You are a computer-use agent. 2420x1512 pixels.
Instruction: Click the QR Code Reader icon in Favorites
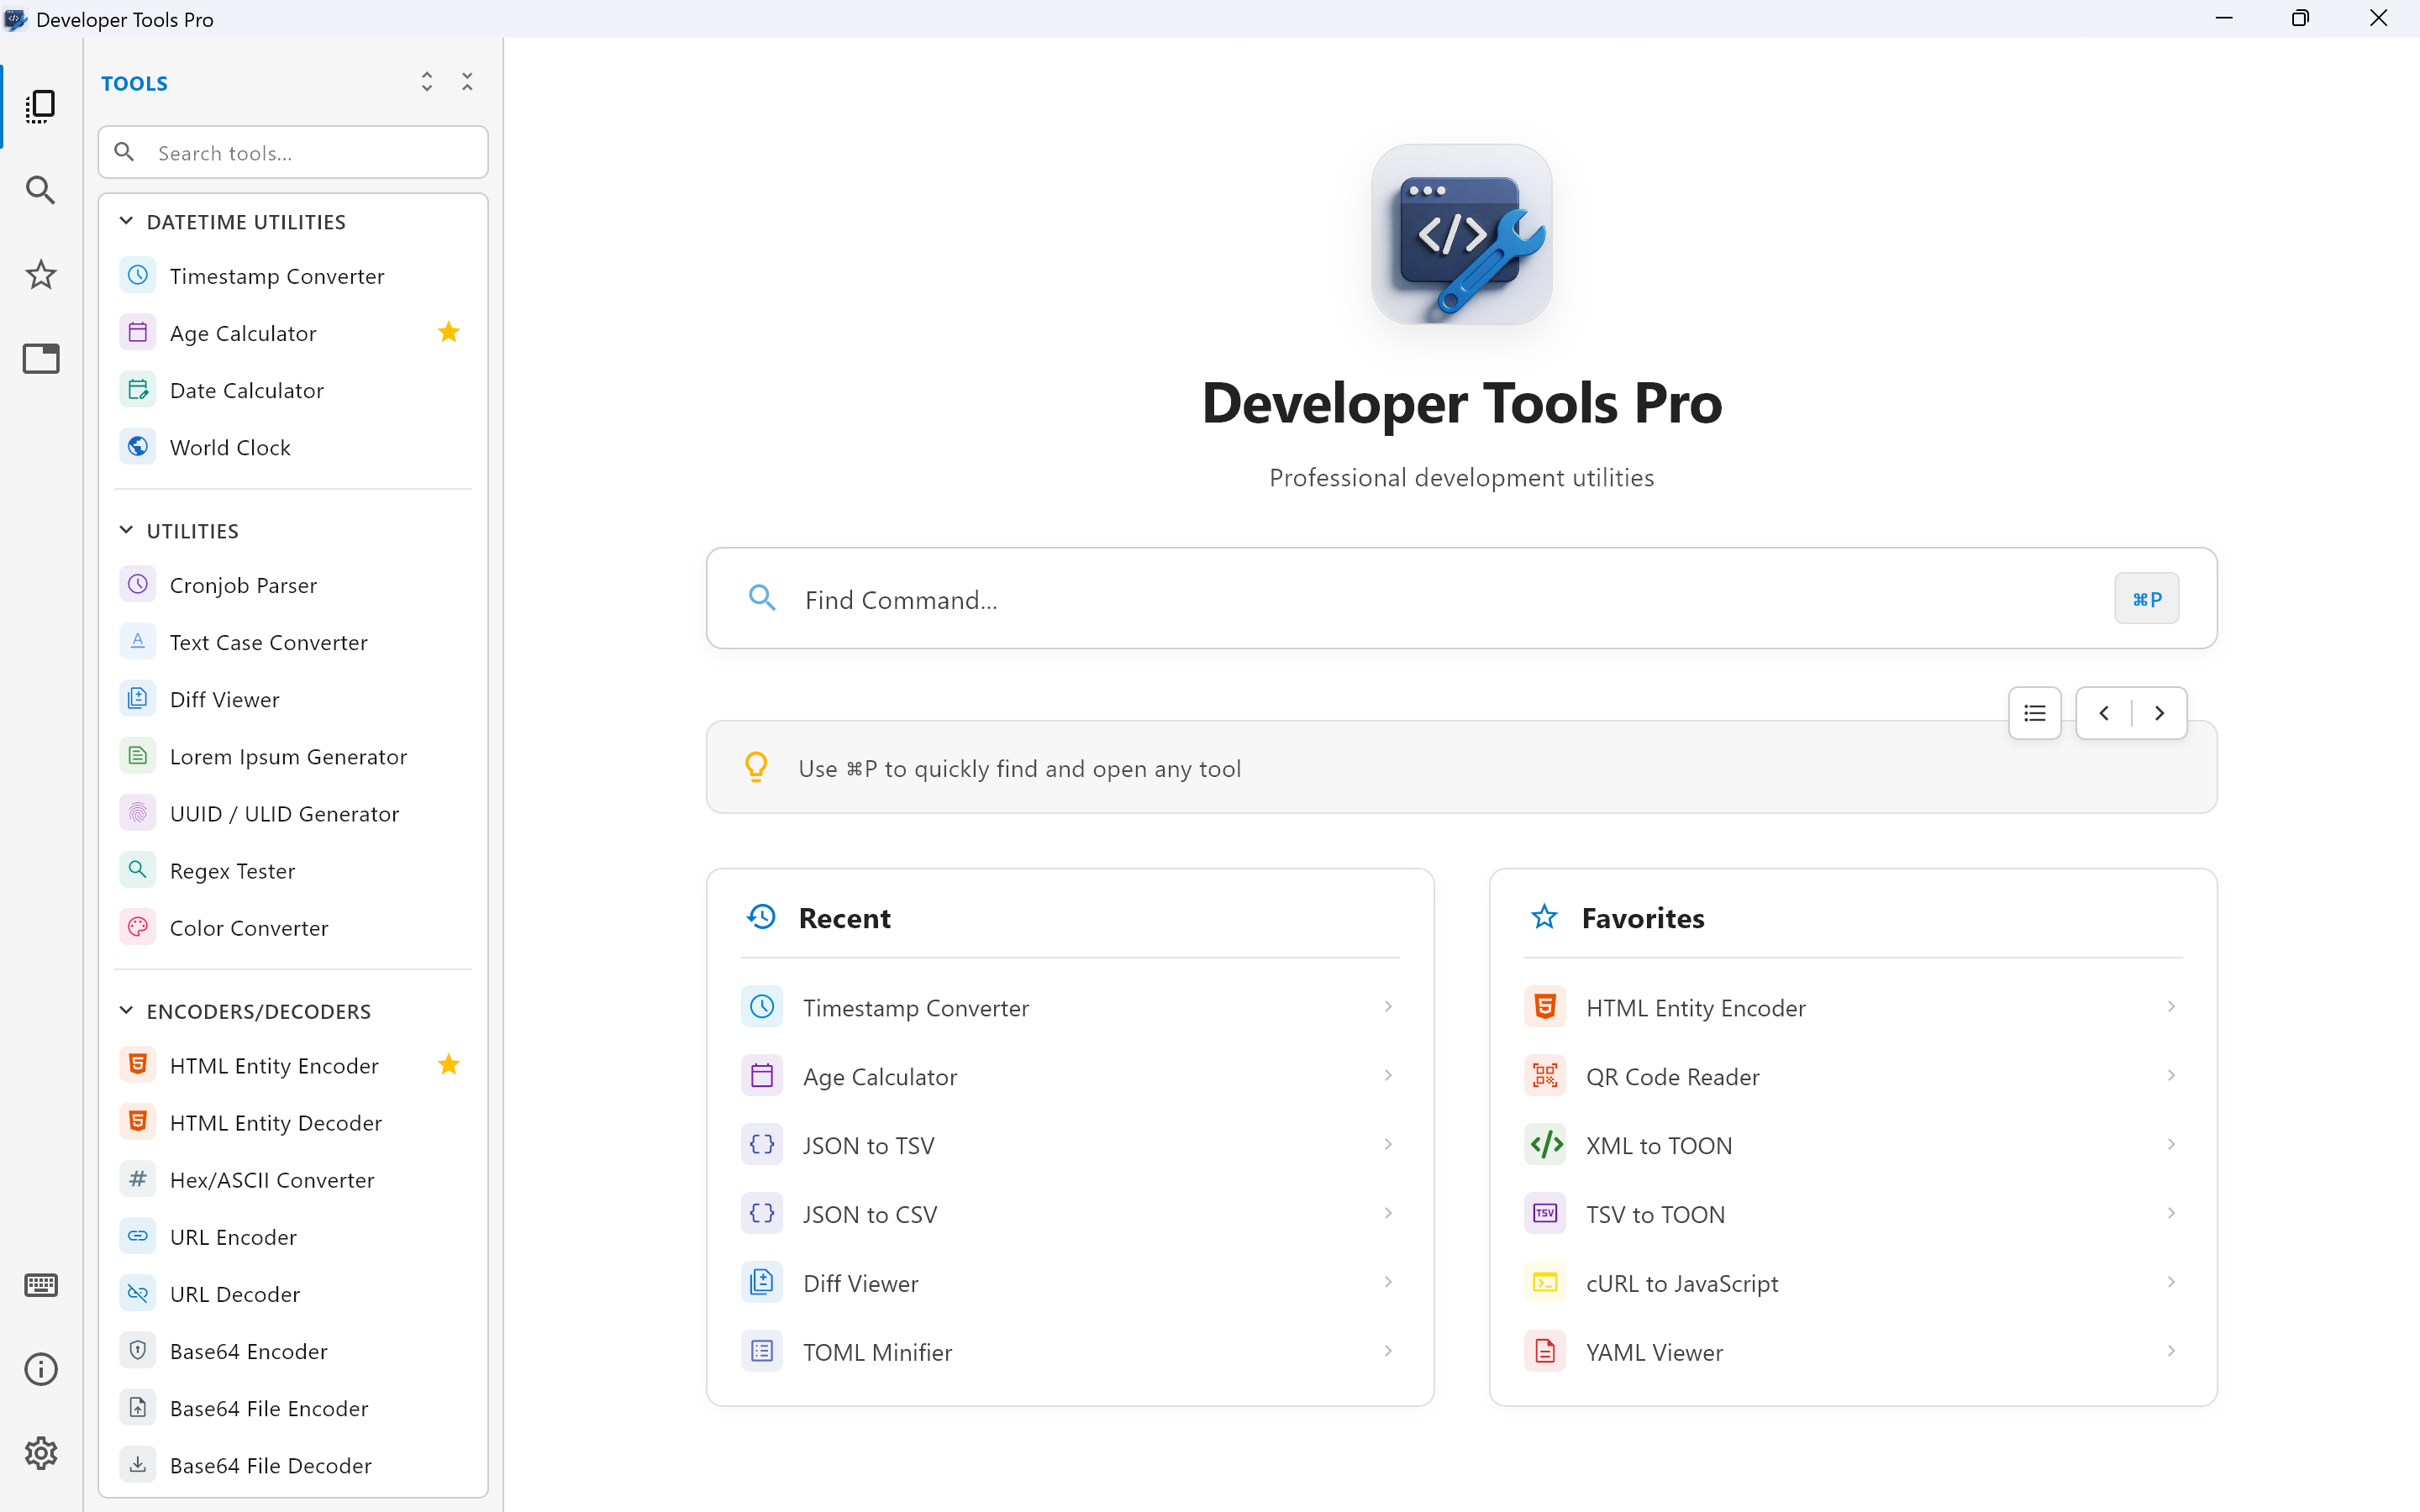tap(1545, 1076)
